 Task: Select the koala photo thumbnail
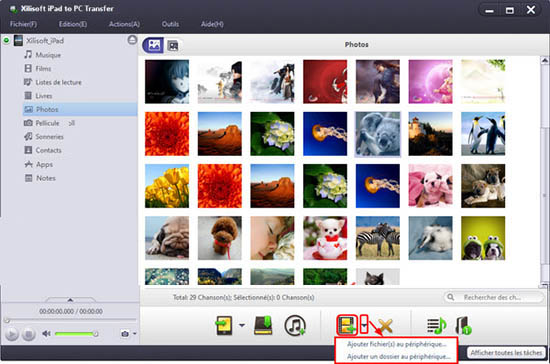click(378, 134)
